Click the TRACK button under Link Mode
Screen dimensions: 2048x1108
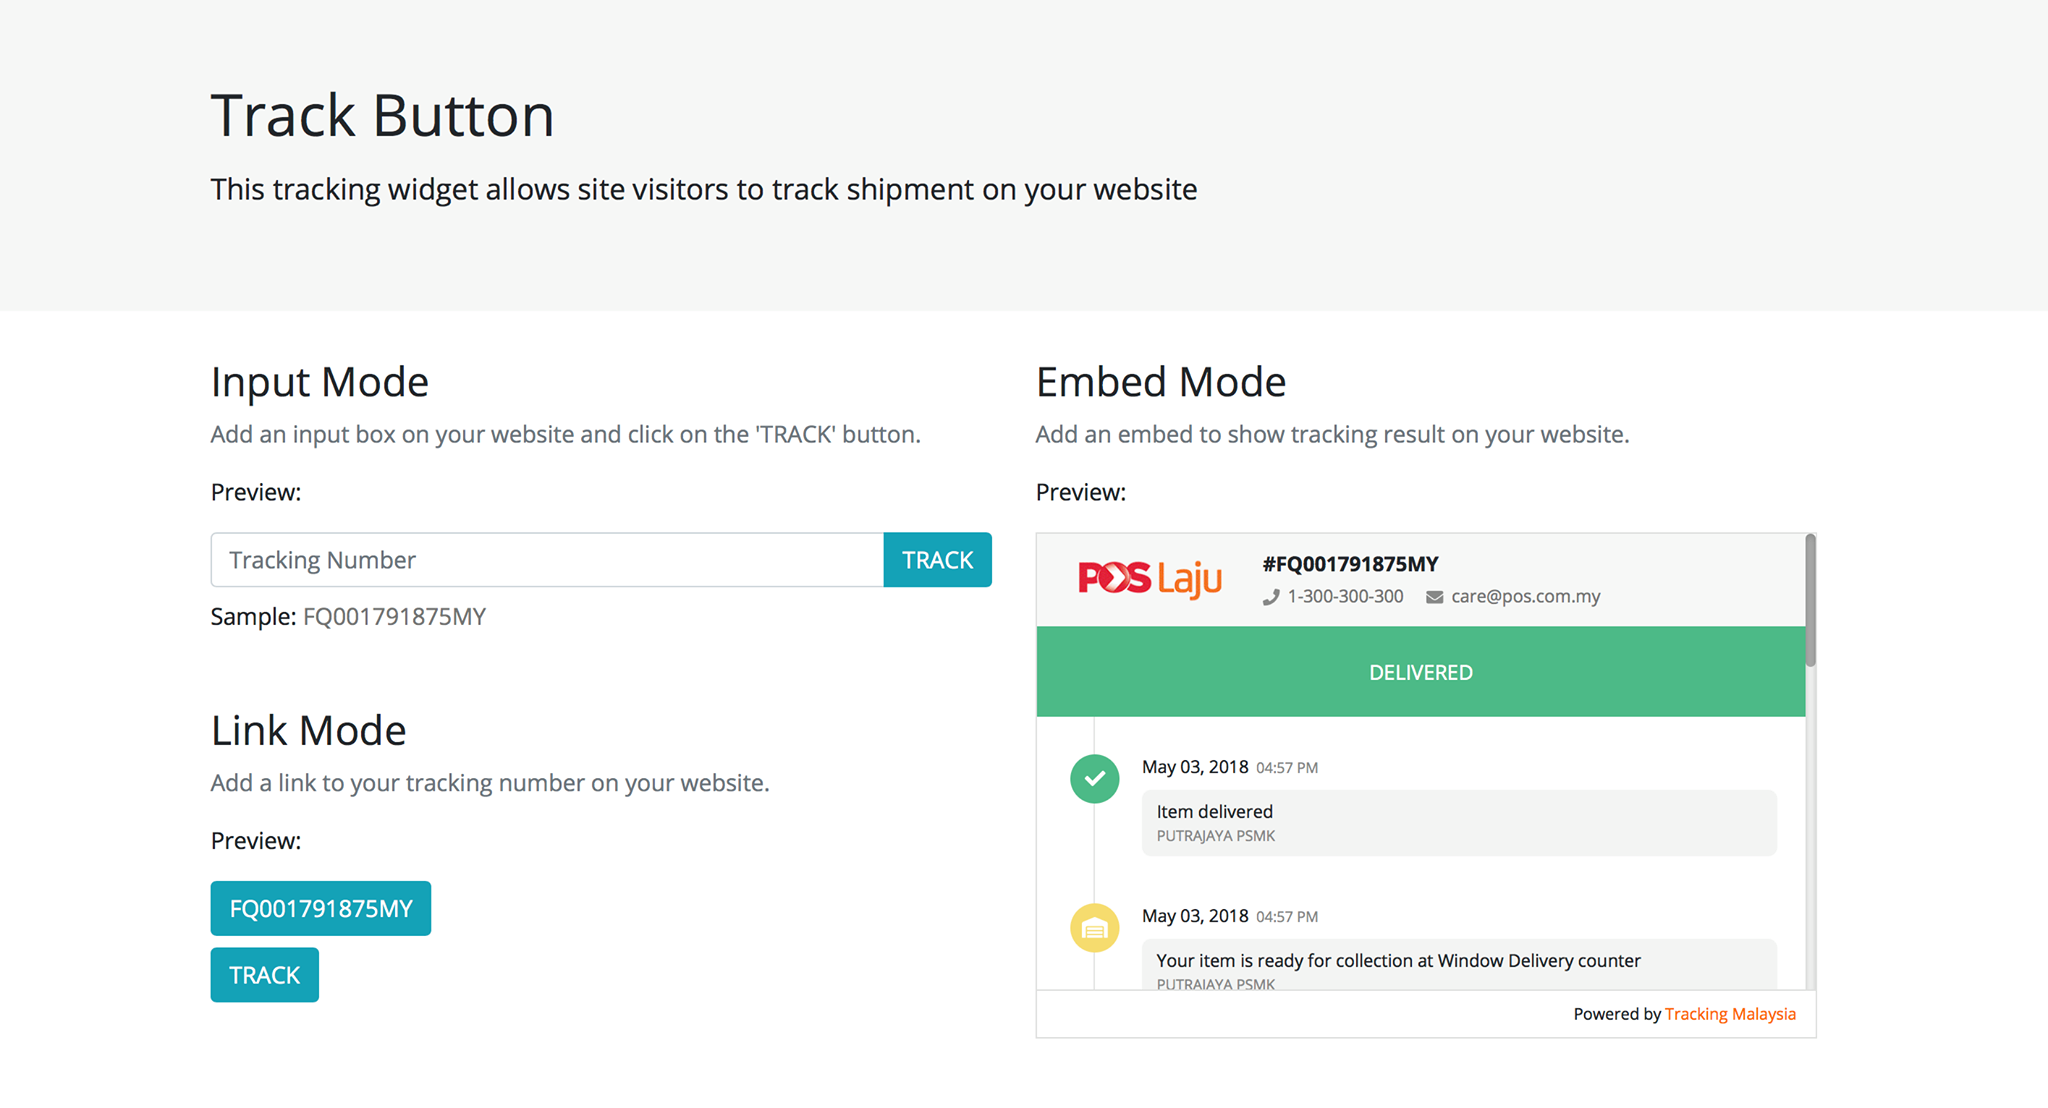pos(265,975)
